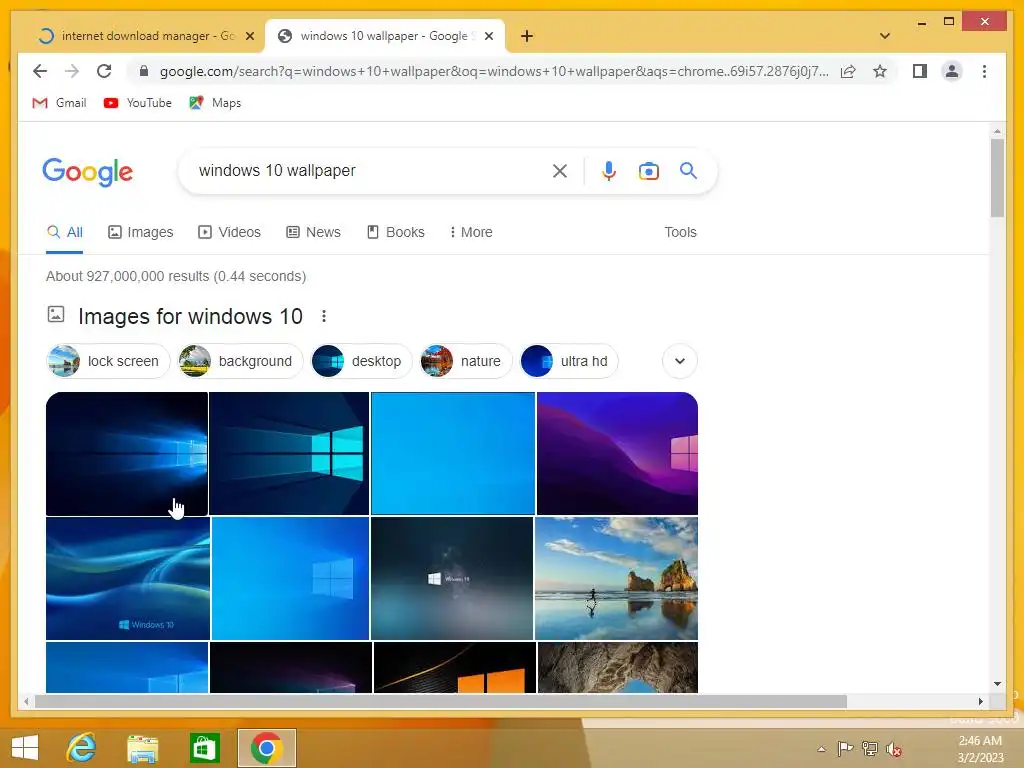Reload the current page
Screen dimensions: 1024x768
104,71
